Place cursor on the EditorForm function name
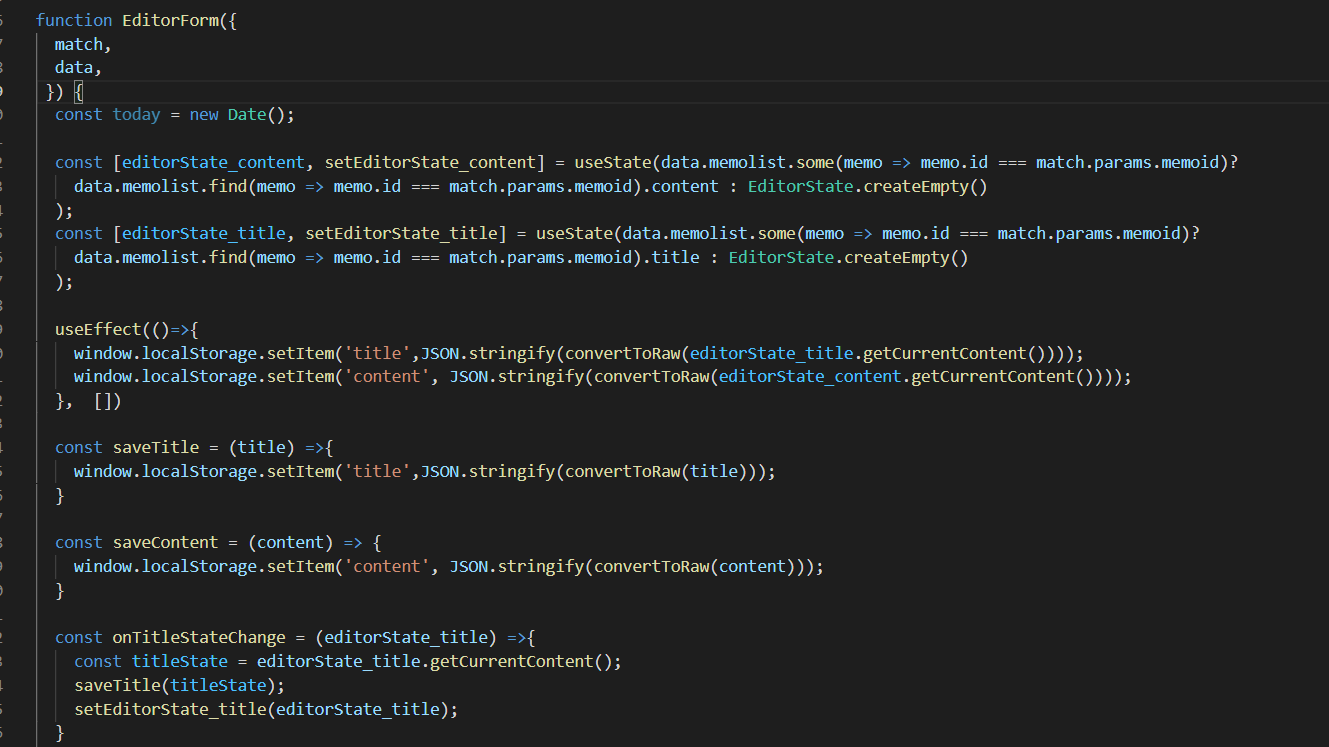The height and width of the screenshot is (747, 1329). click(x=171, y=20)
